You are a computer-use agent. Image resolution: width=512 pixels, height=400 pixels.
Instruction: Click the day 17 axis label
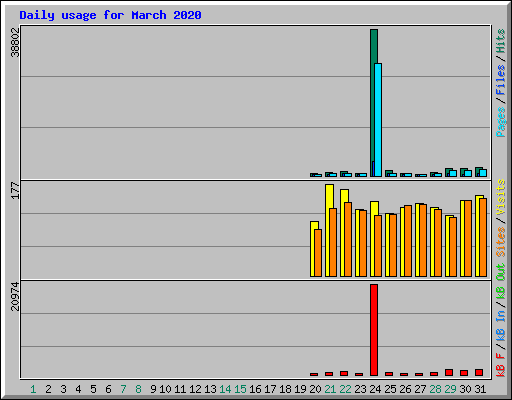270,389
